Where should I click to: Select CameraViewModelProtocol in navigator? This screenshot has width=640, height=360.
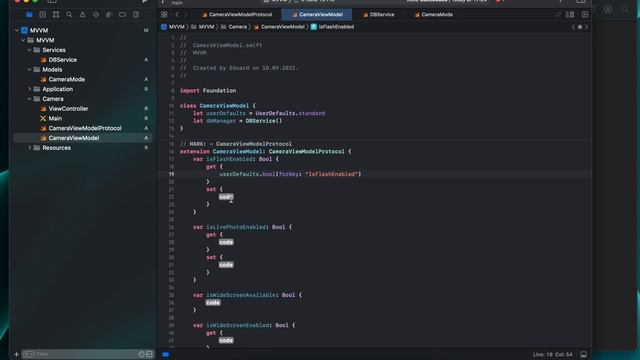coord(85,128)
